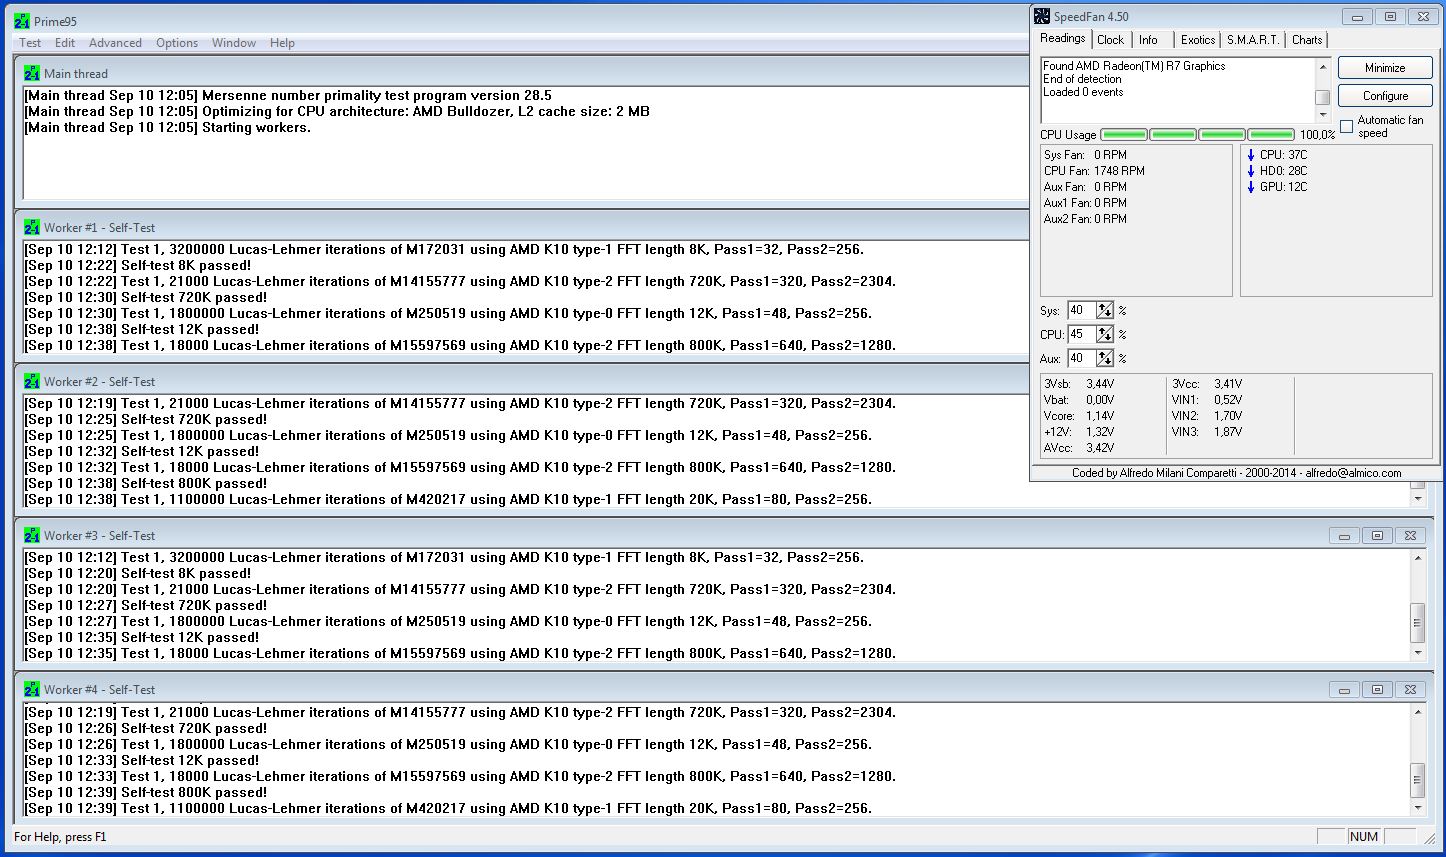Open the Edit menu in Prime95

pos(65,43)
